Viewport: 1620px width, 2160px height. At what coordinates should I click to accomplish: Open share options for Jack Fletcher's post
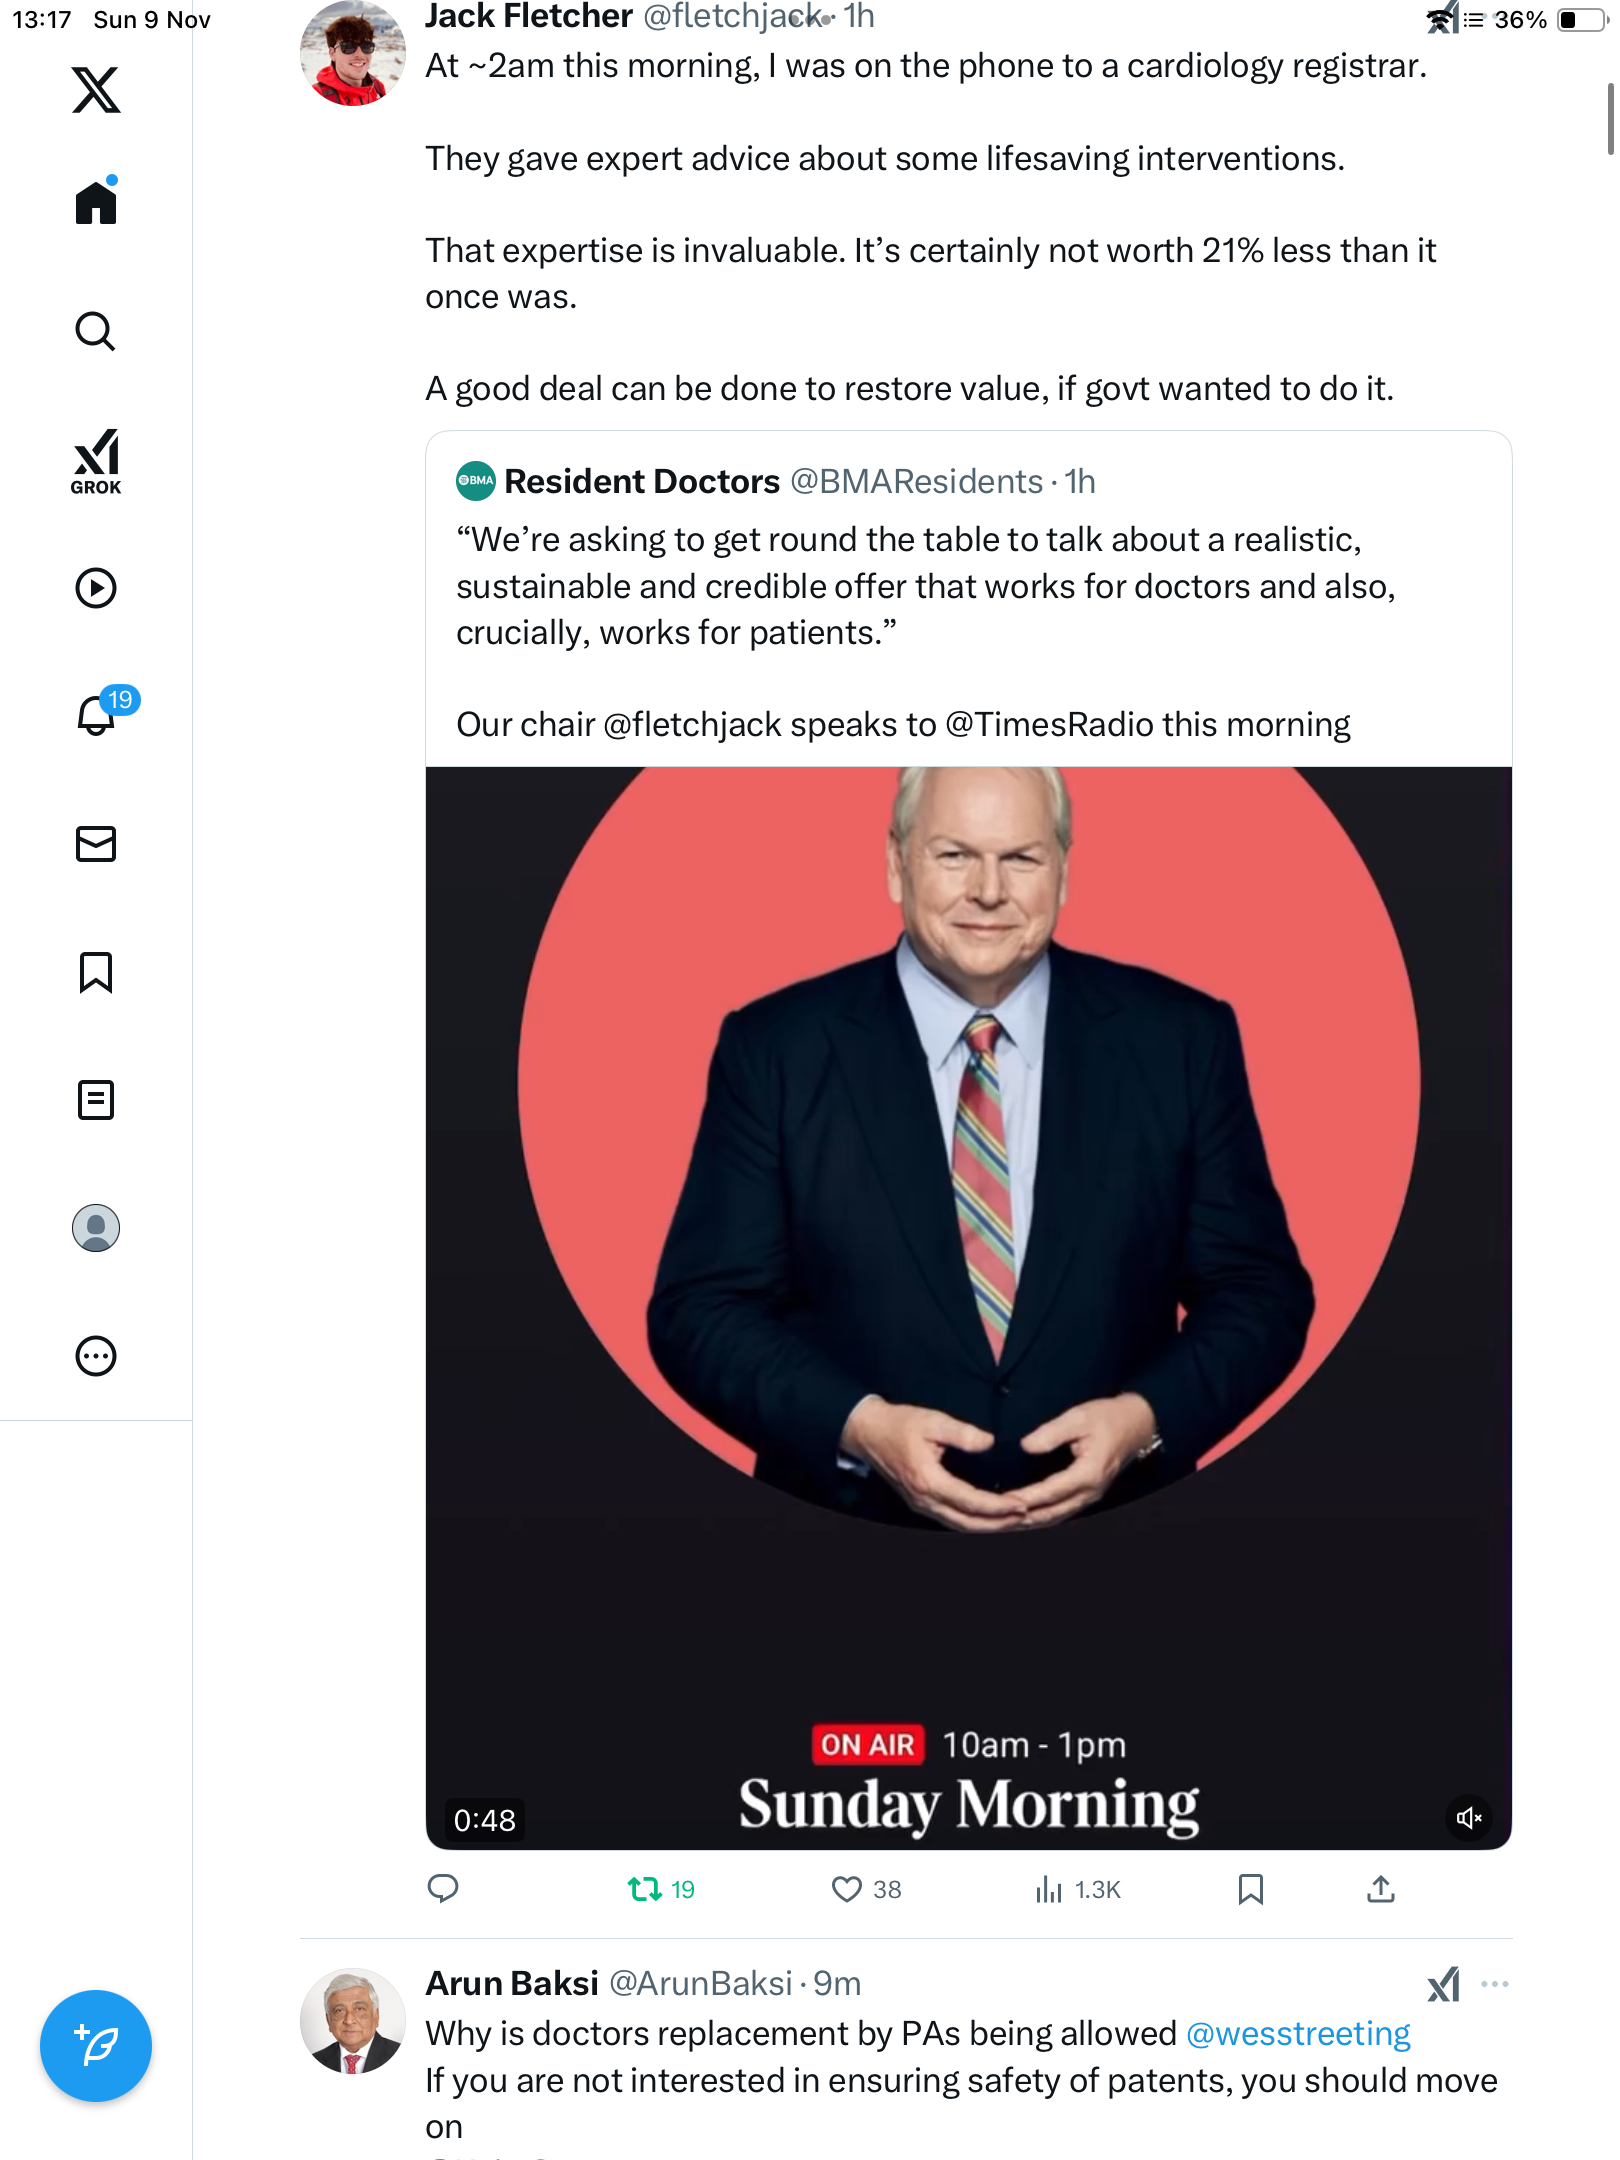click(x=1381, y=1889)
